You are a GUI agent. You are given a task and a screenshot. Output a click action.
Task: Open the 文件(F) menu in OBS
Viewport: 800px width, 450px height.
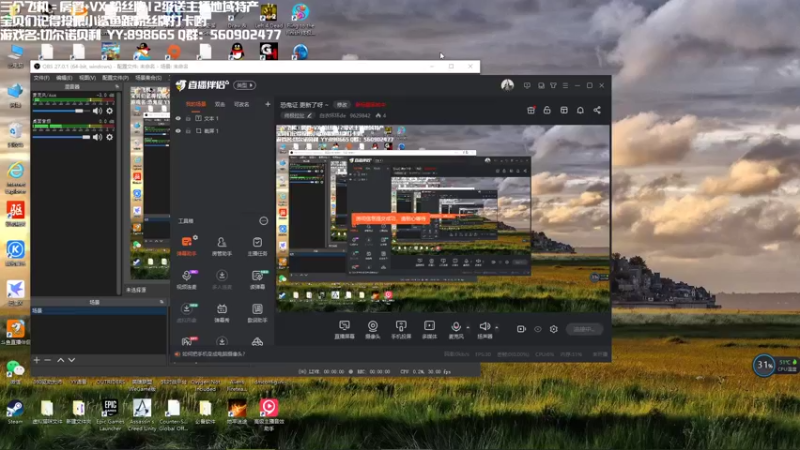click(x=41, y=78)
